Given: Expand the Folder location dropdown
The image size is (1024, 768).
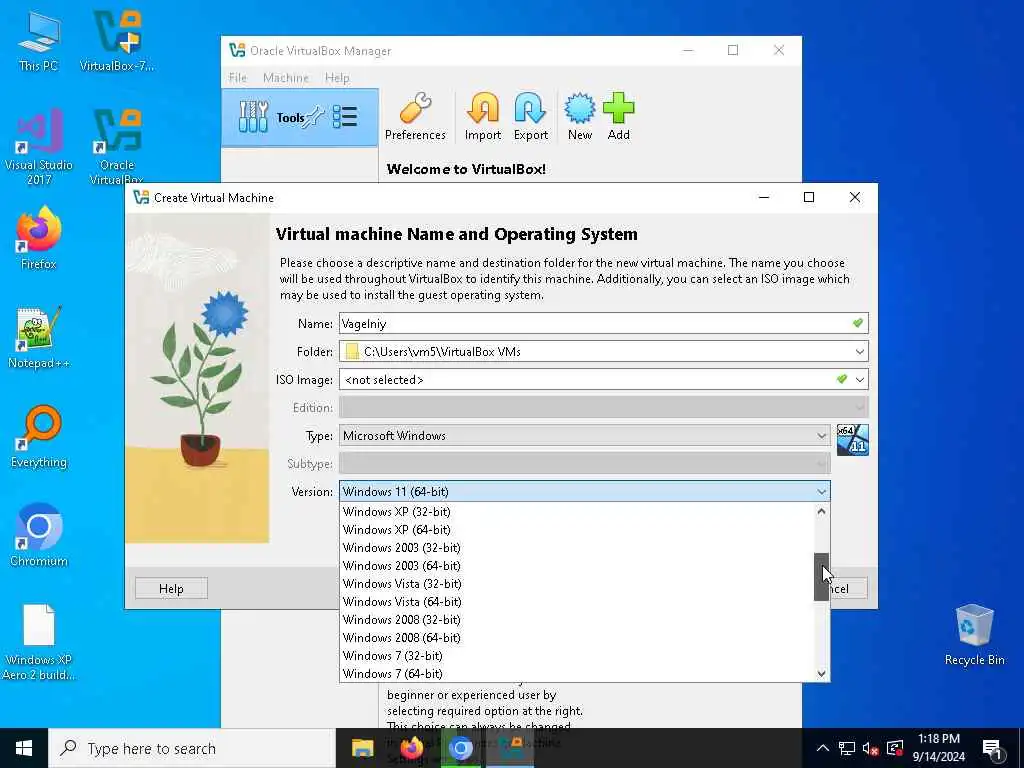Looking at the screenshot, I should 859,351.
